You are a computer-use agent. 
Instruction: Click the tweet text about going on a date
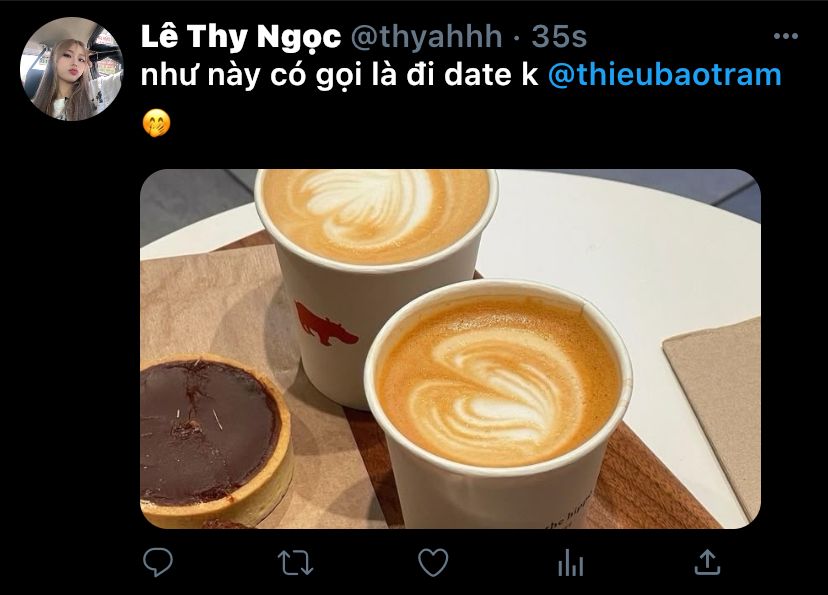coord(340,75)
